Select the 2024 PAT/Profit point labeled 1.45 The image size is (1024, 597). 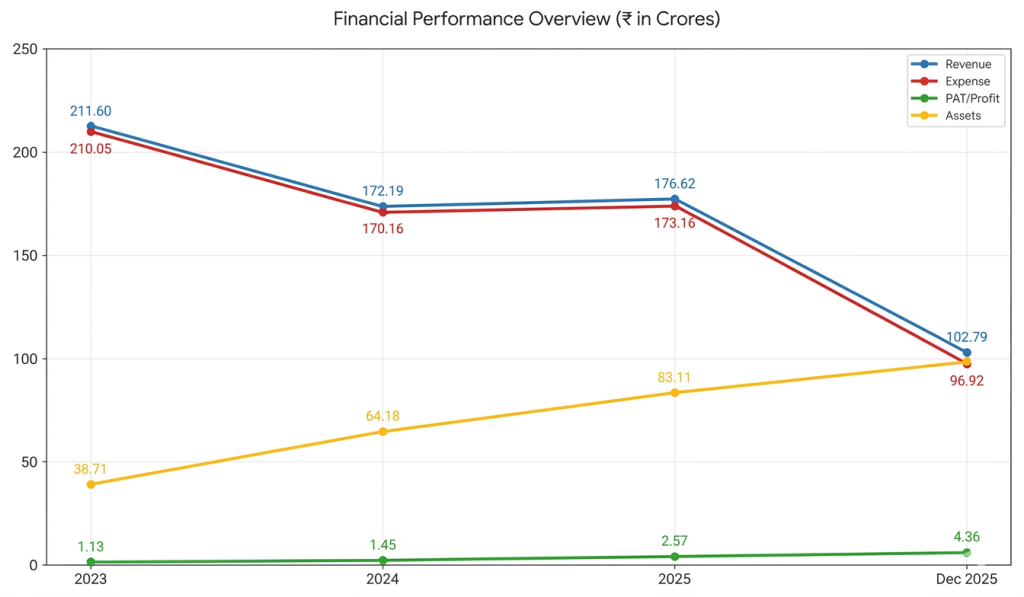pyautogui.click(x=383, y=560)
